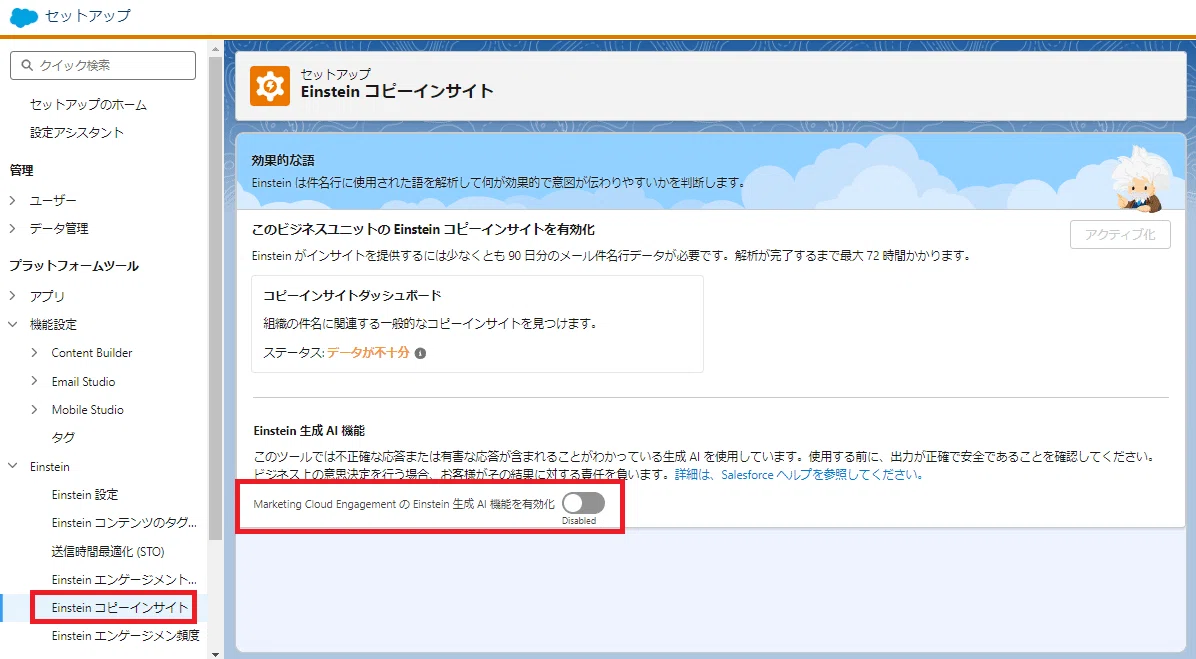Image resolution: width=1196 pixels, height=659 pixels.
Task: Click the sidebar scrollbar down arrow
Action: click(215, 654)
